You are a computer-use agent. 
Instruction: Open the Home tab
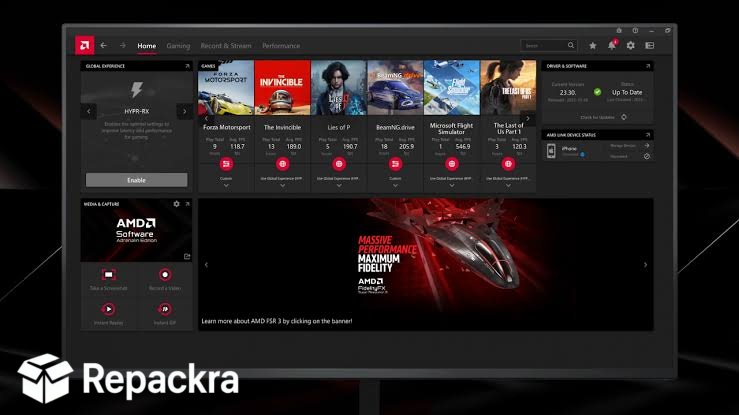(147, 46)
